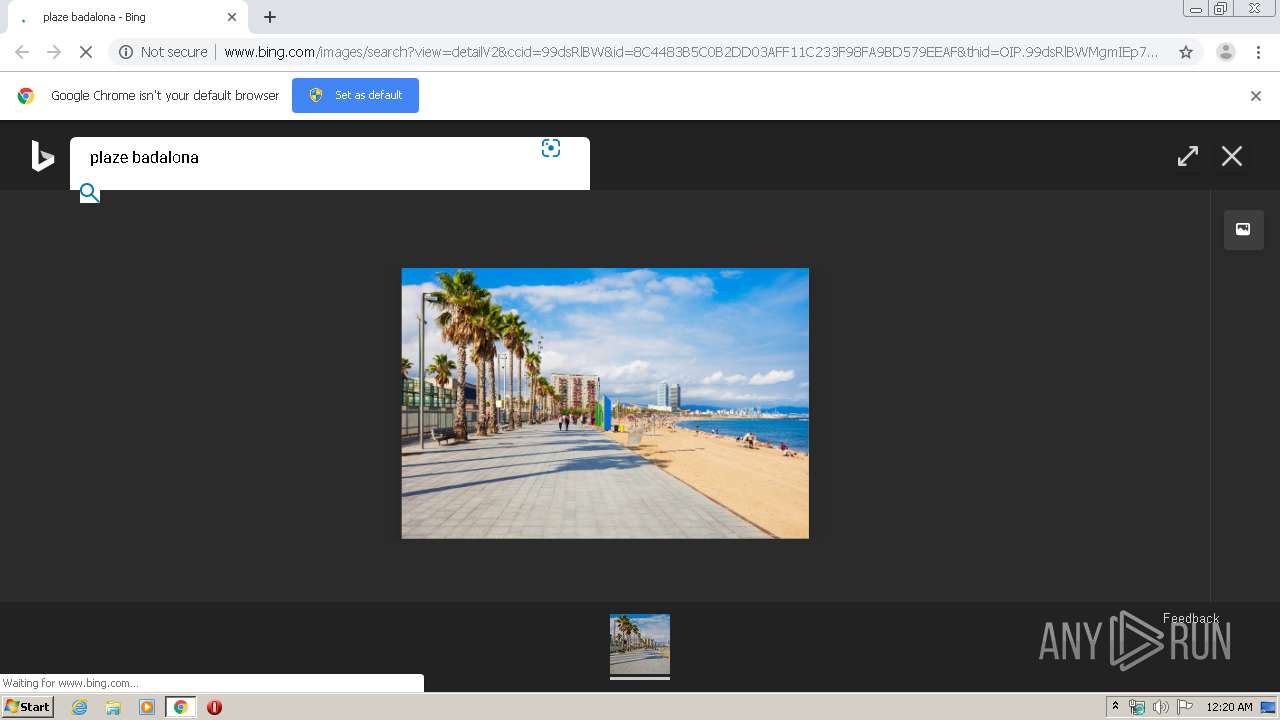
Task: Go forward in browser history
Action: (x=54, y=52)
